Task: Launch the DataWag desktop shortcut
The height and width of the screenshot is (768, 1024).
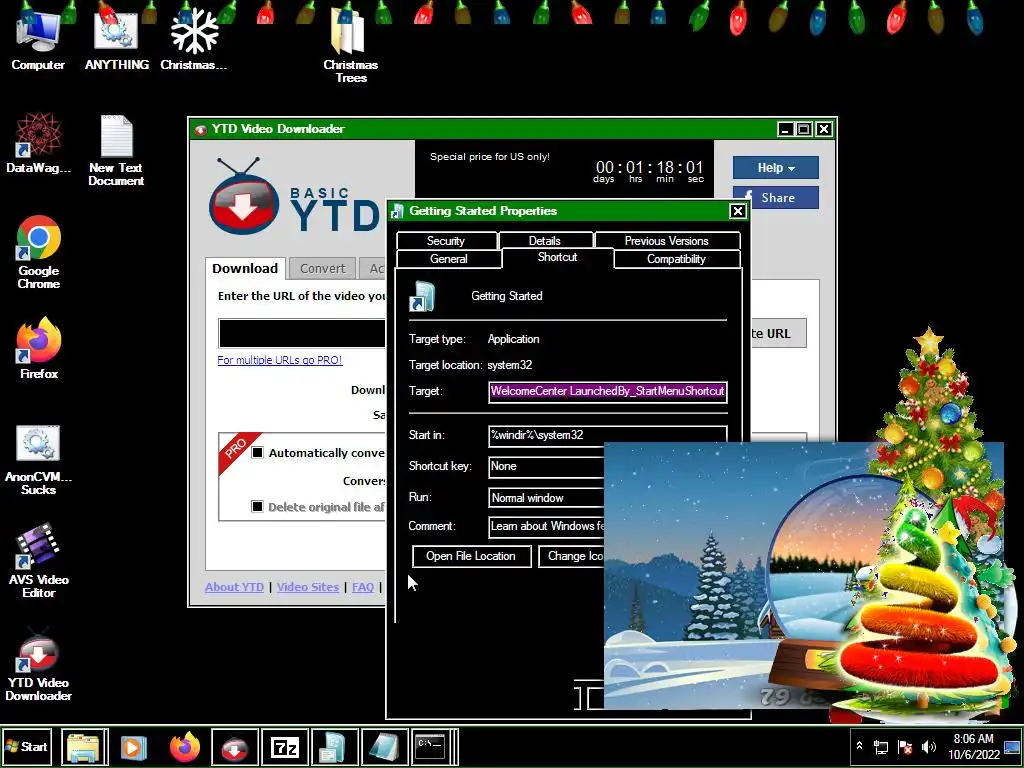Action: click(x=38, y=144)
